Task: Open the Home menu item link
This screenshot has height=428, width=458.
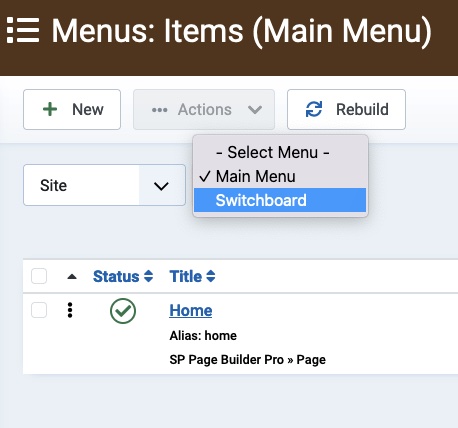Action: (191, 310)
